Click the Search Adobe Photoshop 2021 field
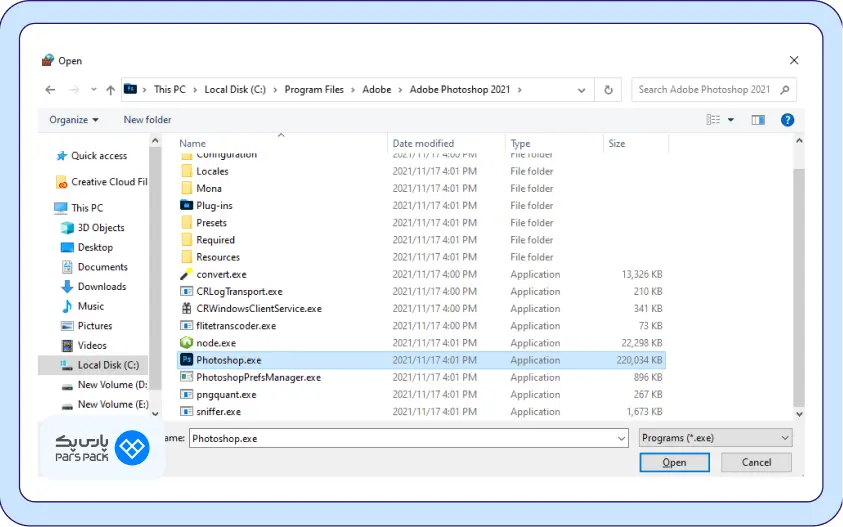This screenshot has width=843, height=527. tap(705, 89)
